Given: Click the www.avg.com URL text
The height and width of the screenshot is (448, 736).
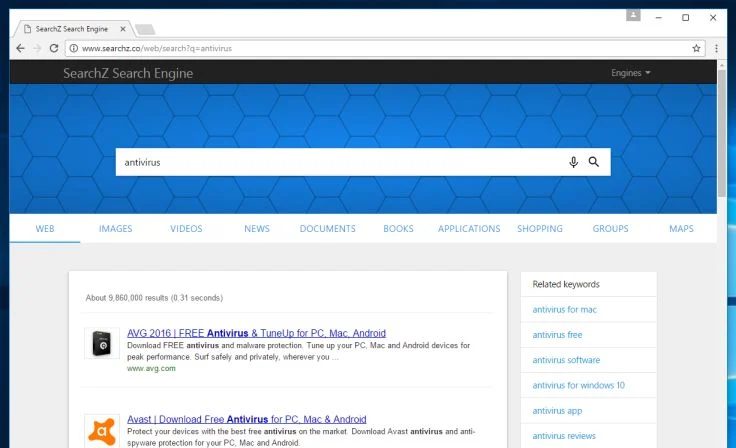Looking at the screenshot, I should [x=151, y=369].
